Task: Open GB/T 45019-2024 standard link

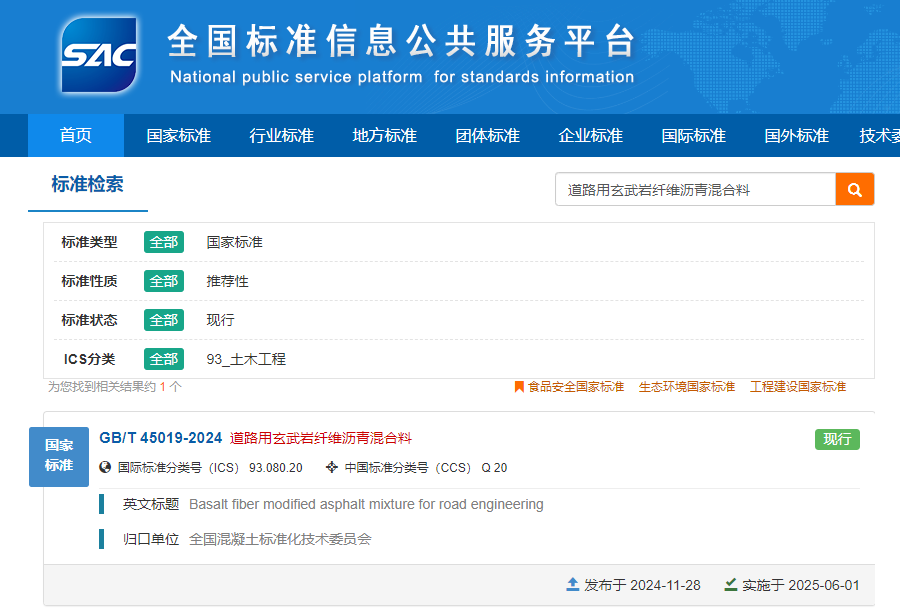Action: coord(160,438)
